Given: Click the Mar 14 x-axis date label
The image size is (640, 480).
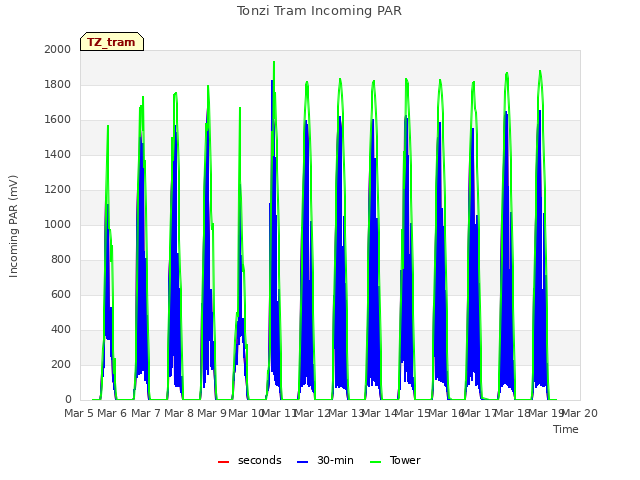Looking at the screenshot, I should click(379, 413).
